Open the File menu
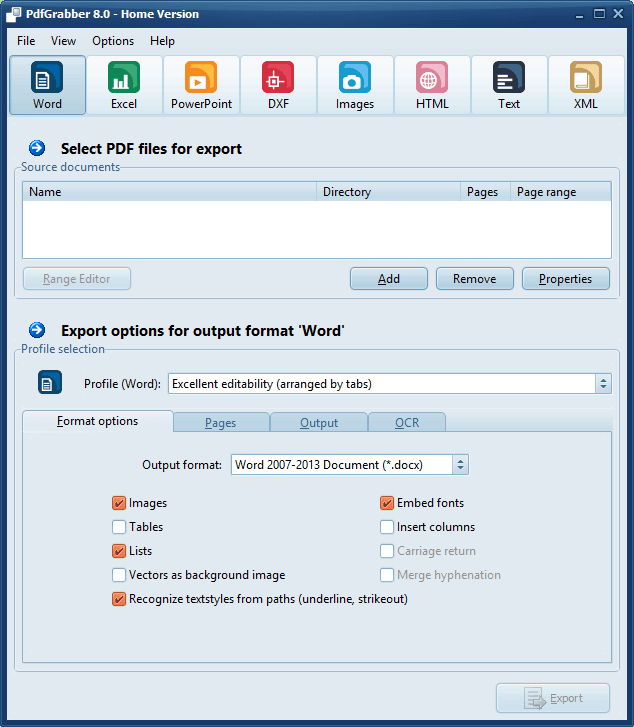 [26, 41]
